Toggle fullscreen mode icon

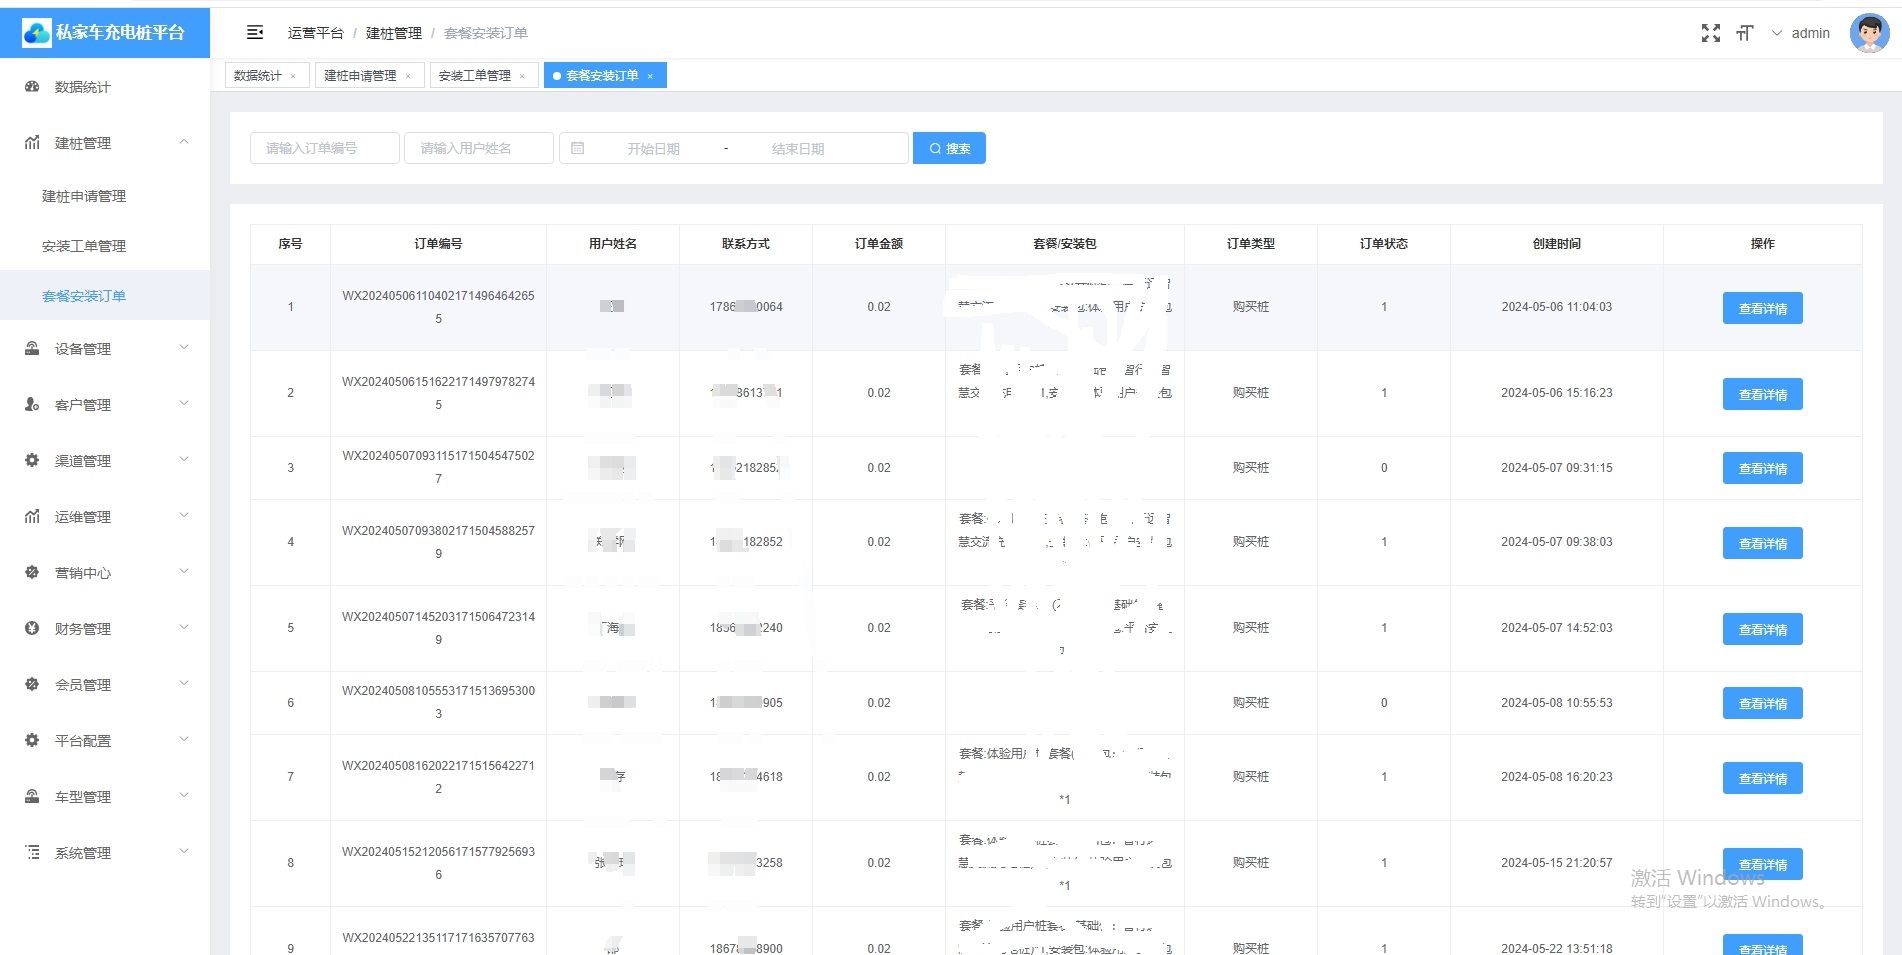1711,33
